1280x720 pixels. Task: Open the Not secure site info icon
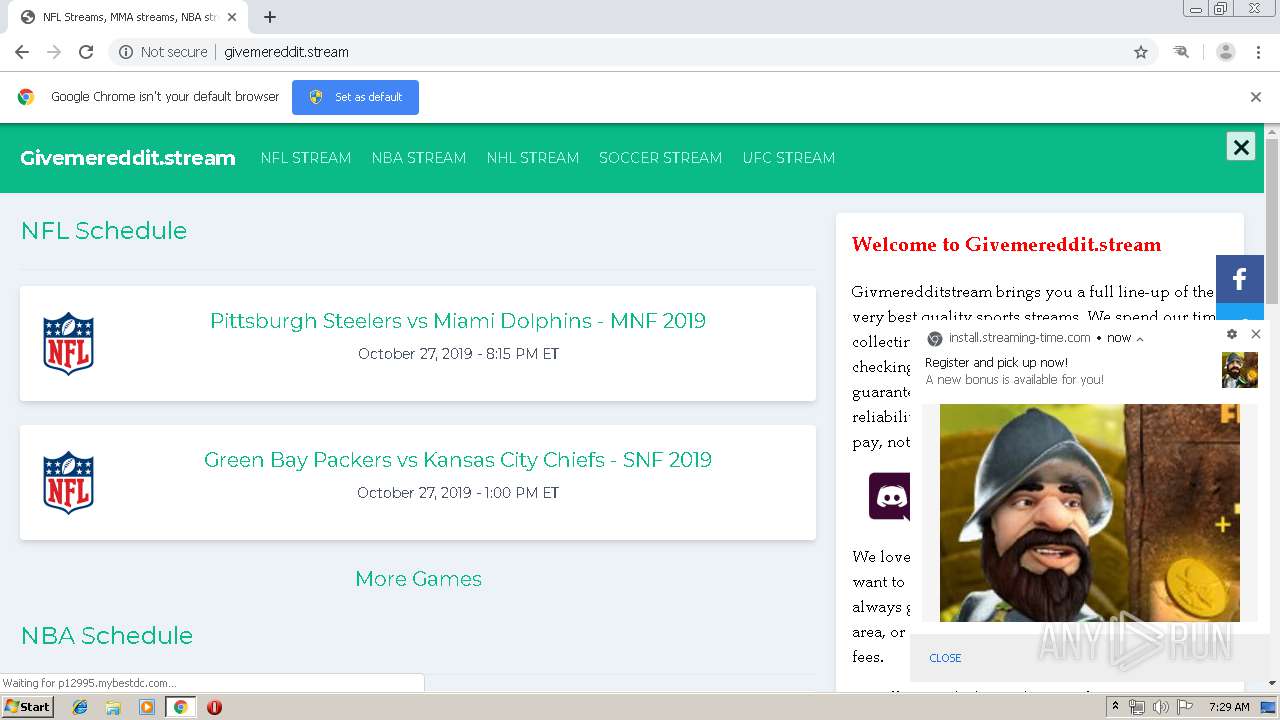point(126,52)
